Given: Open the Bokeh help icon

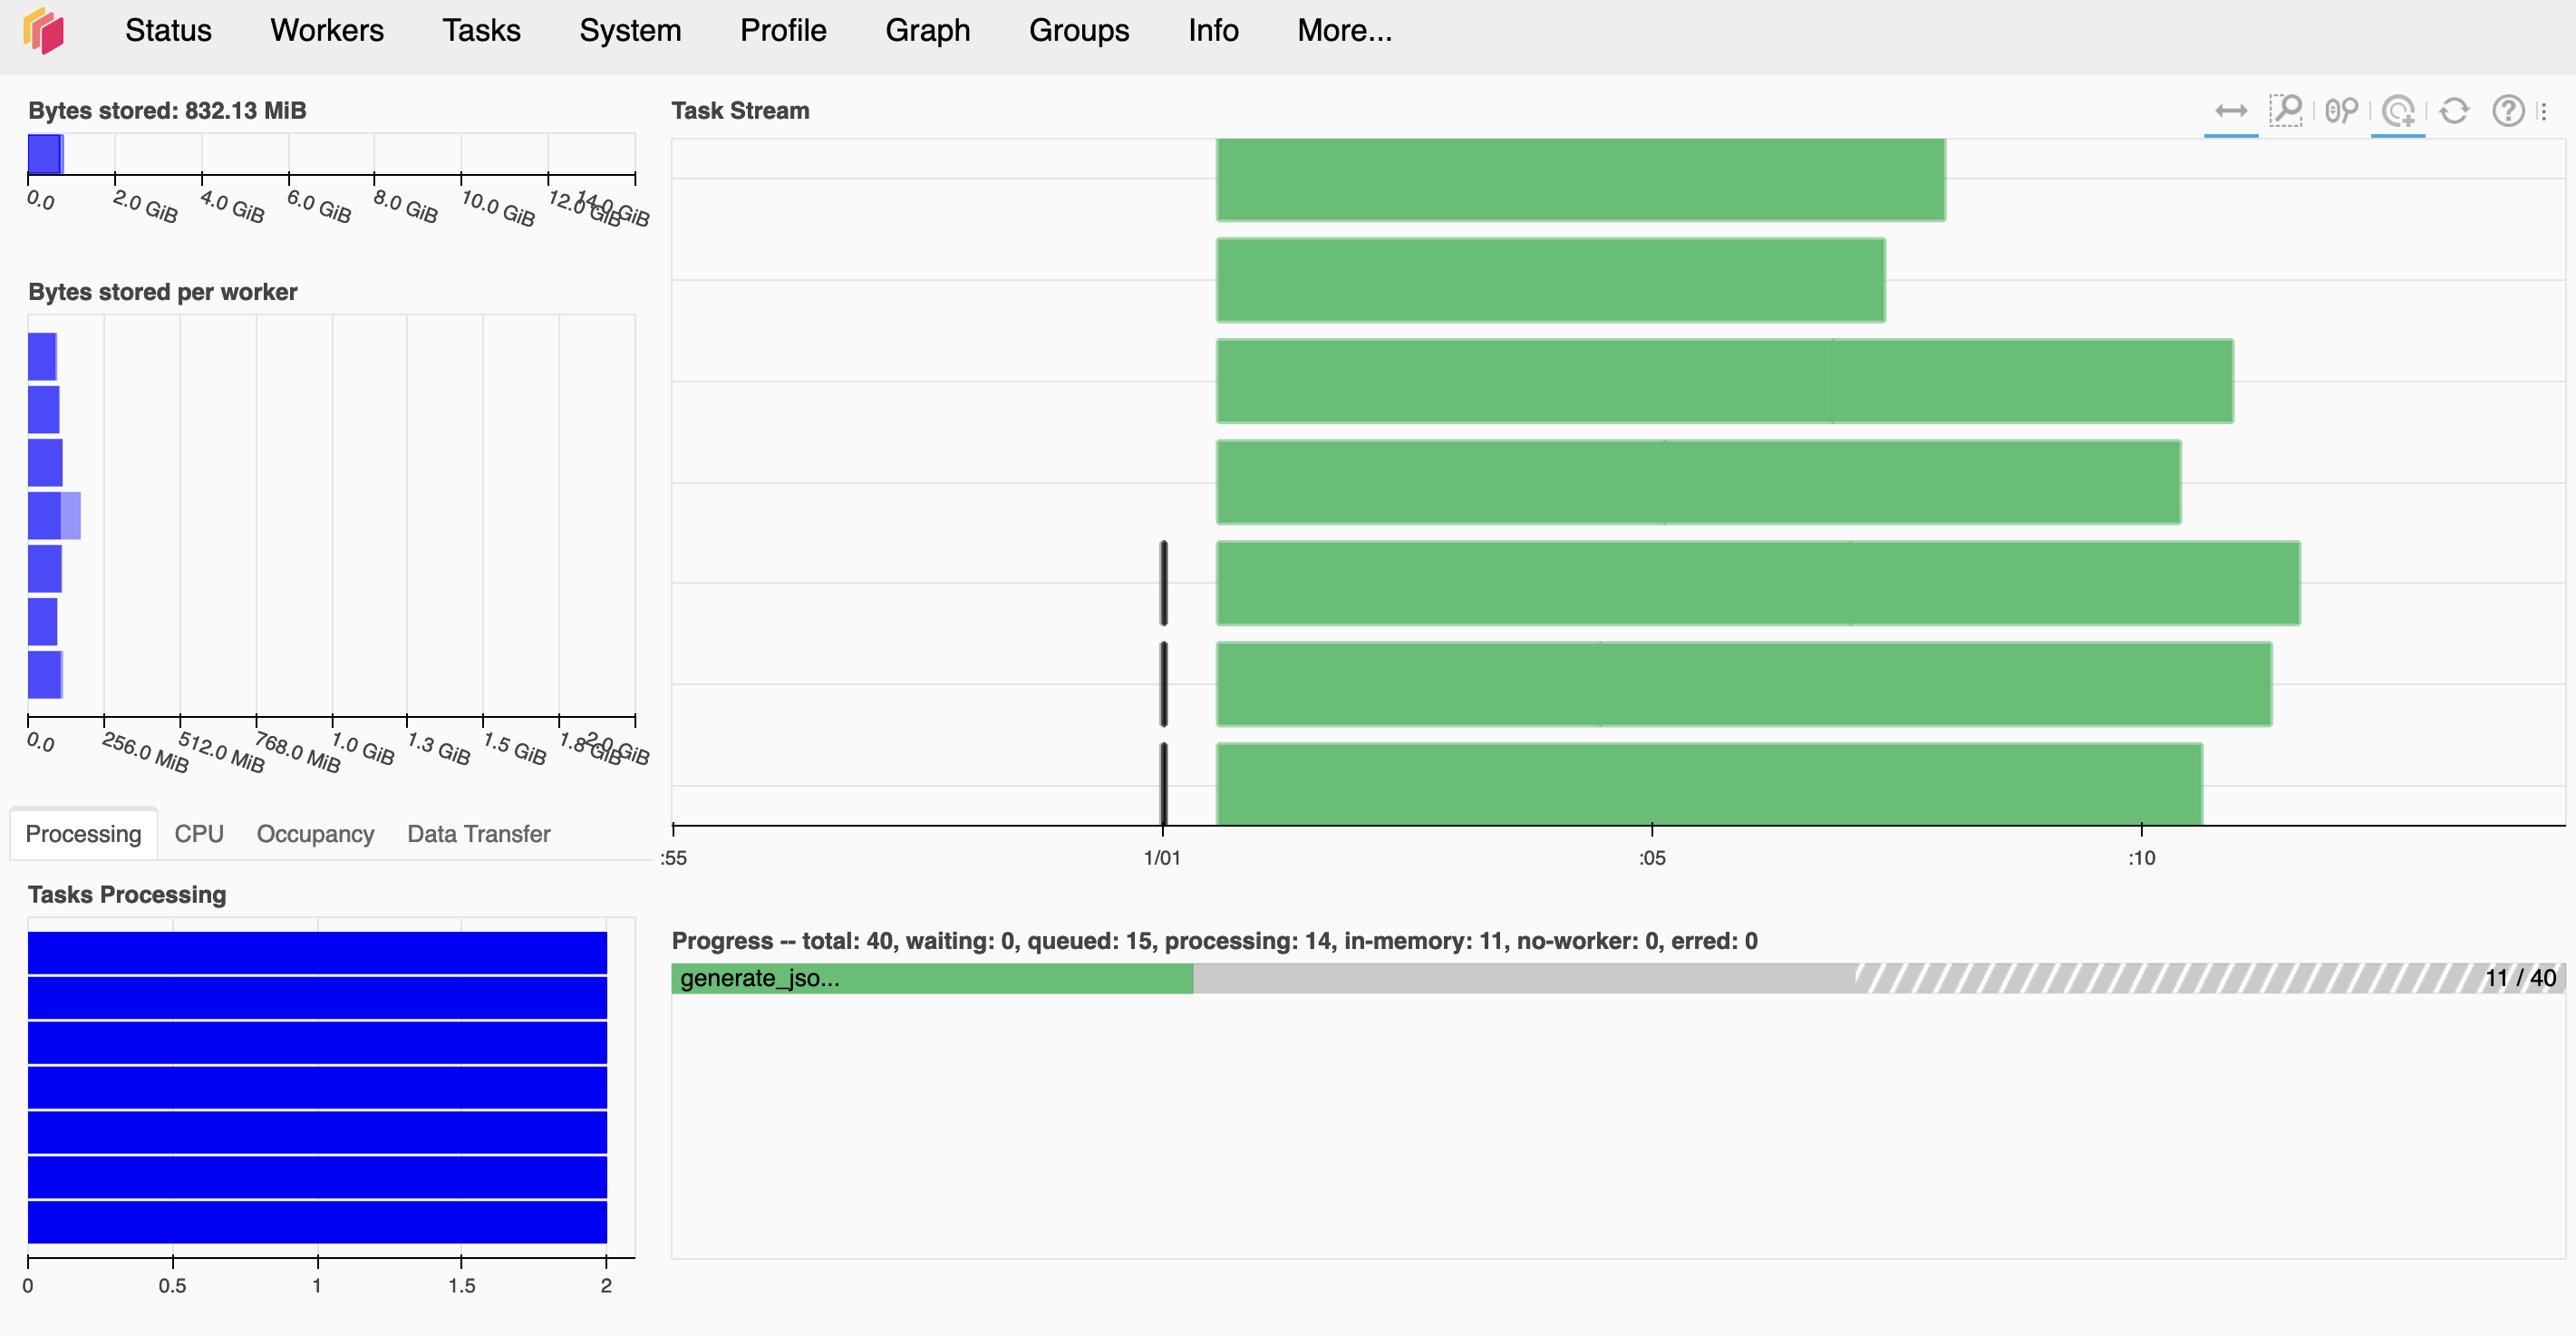Looking at the screenshot, I should pos(2508,111).
